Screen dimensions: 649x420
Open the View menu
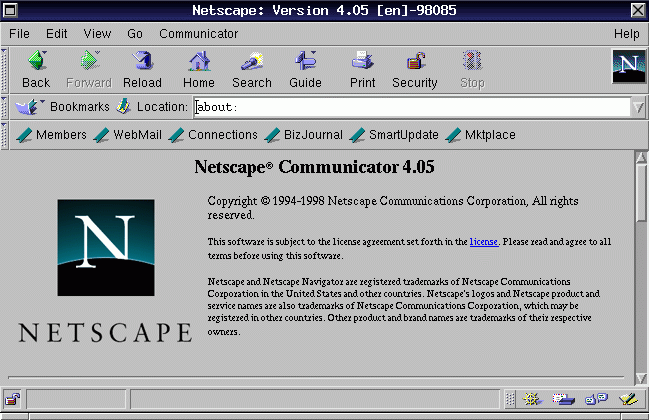tap(97, 34)
